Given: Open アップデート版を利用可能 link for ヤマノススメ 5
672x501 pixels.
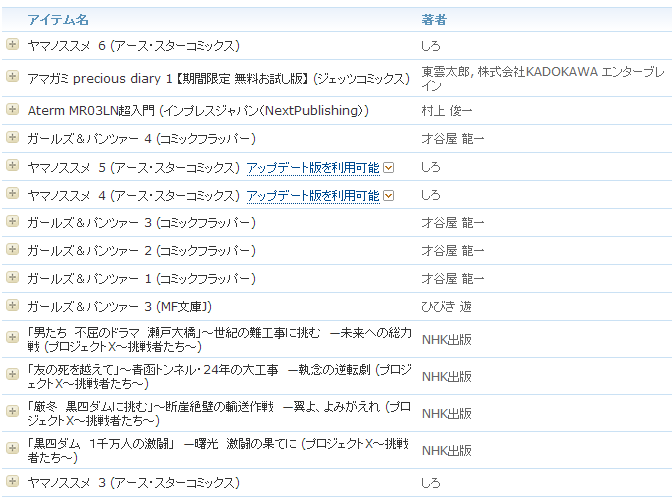Looking at the screenshot, I should click(313, 168).
